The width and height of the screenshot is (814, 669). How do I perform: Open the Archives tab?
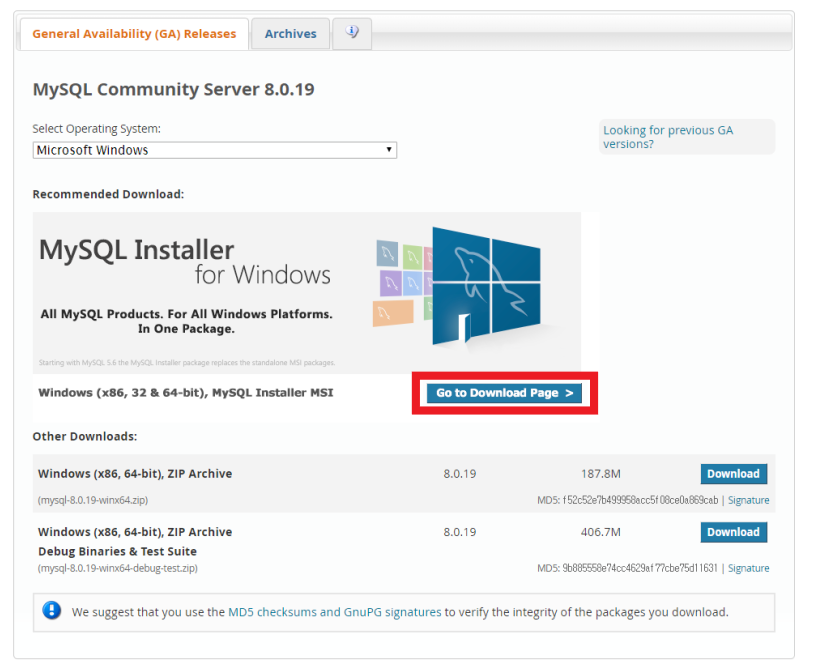[x=290, y=34]
